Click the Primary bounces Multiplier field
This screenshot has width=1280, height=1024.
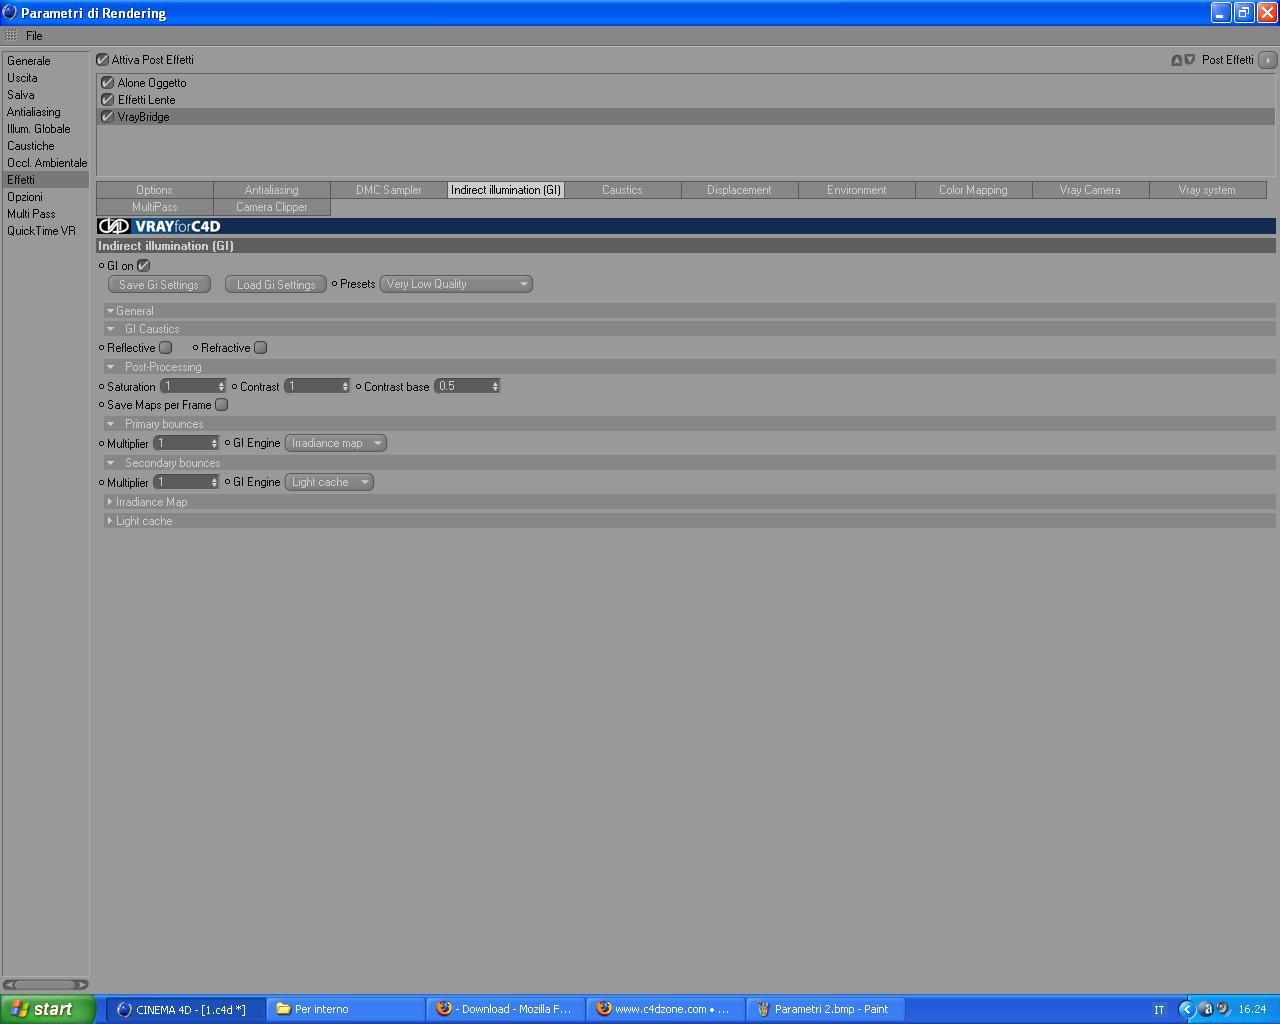click(186, 443)
